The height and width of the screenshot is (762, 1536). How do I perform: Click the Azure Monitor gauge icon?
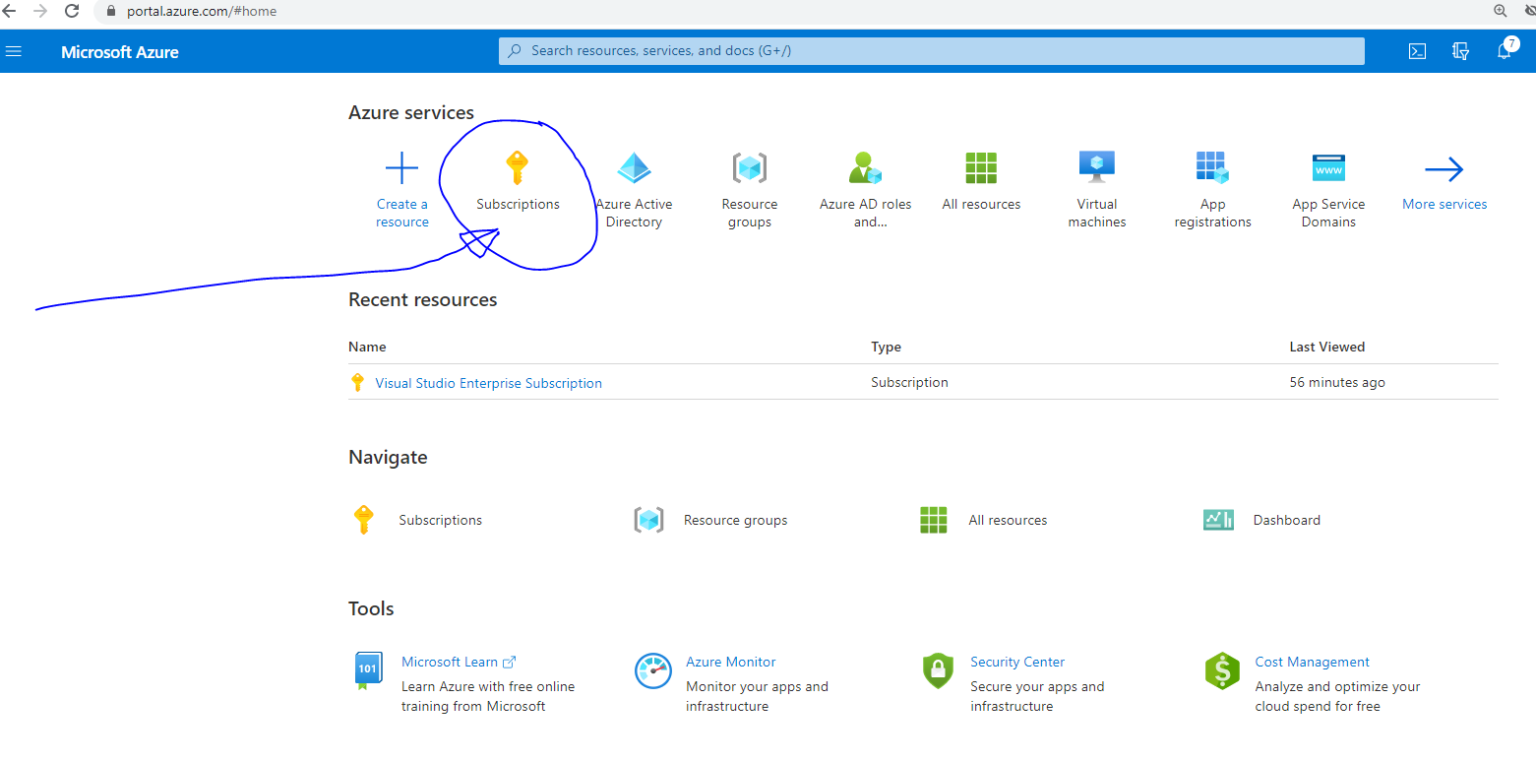(653, 670)
